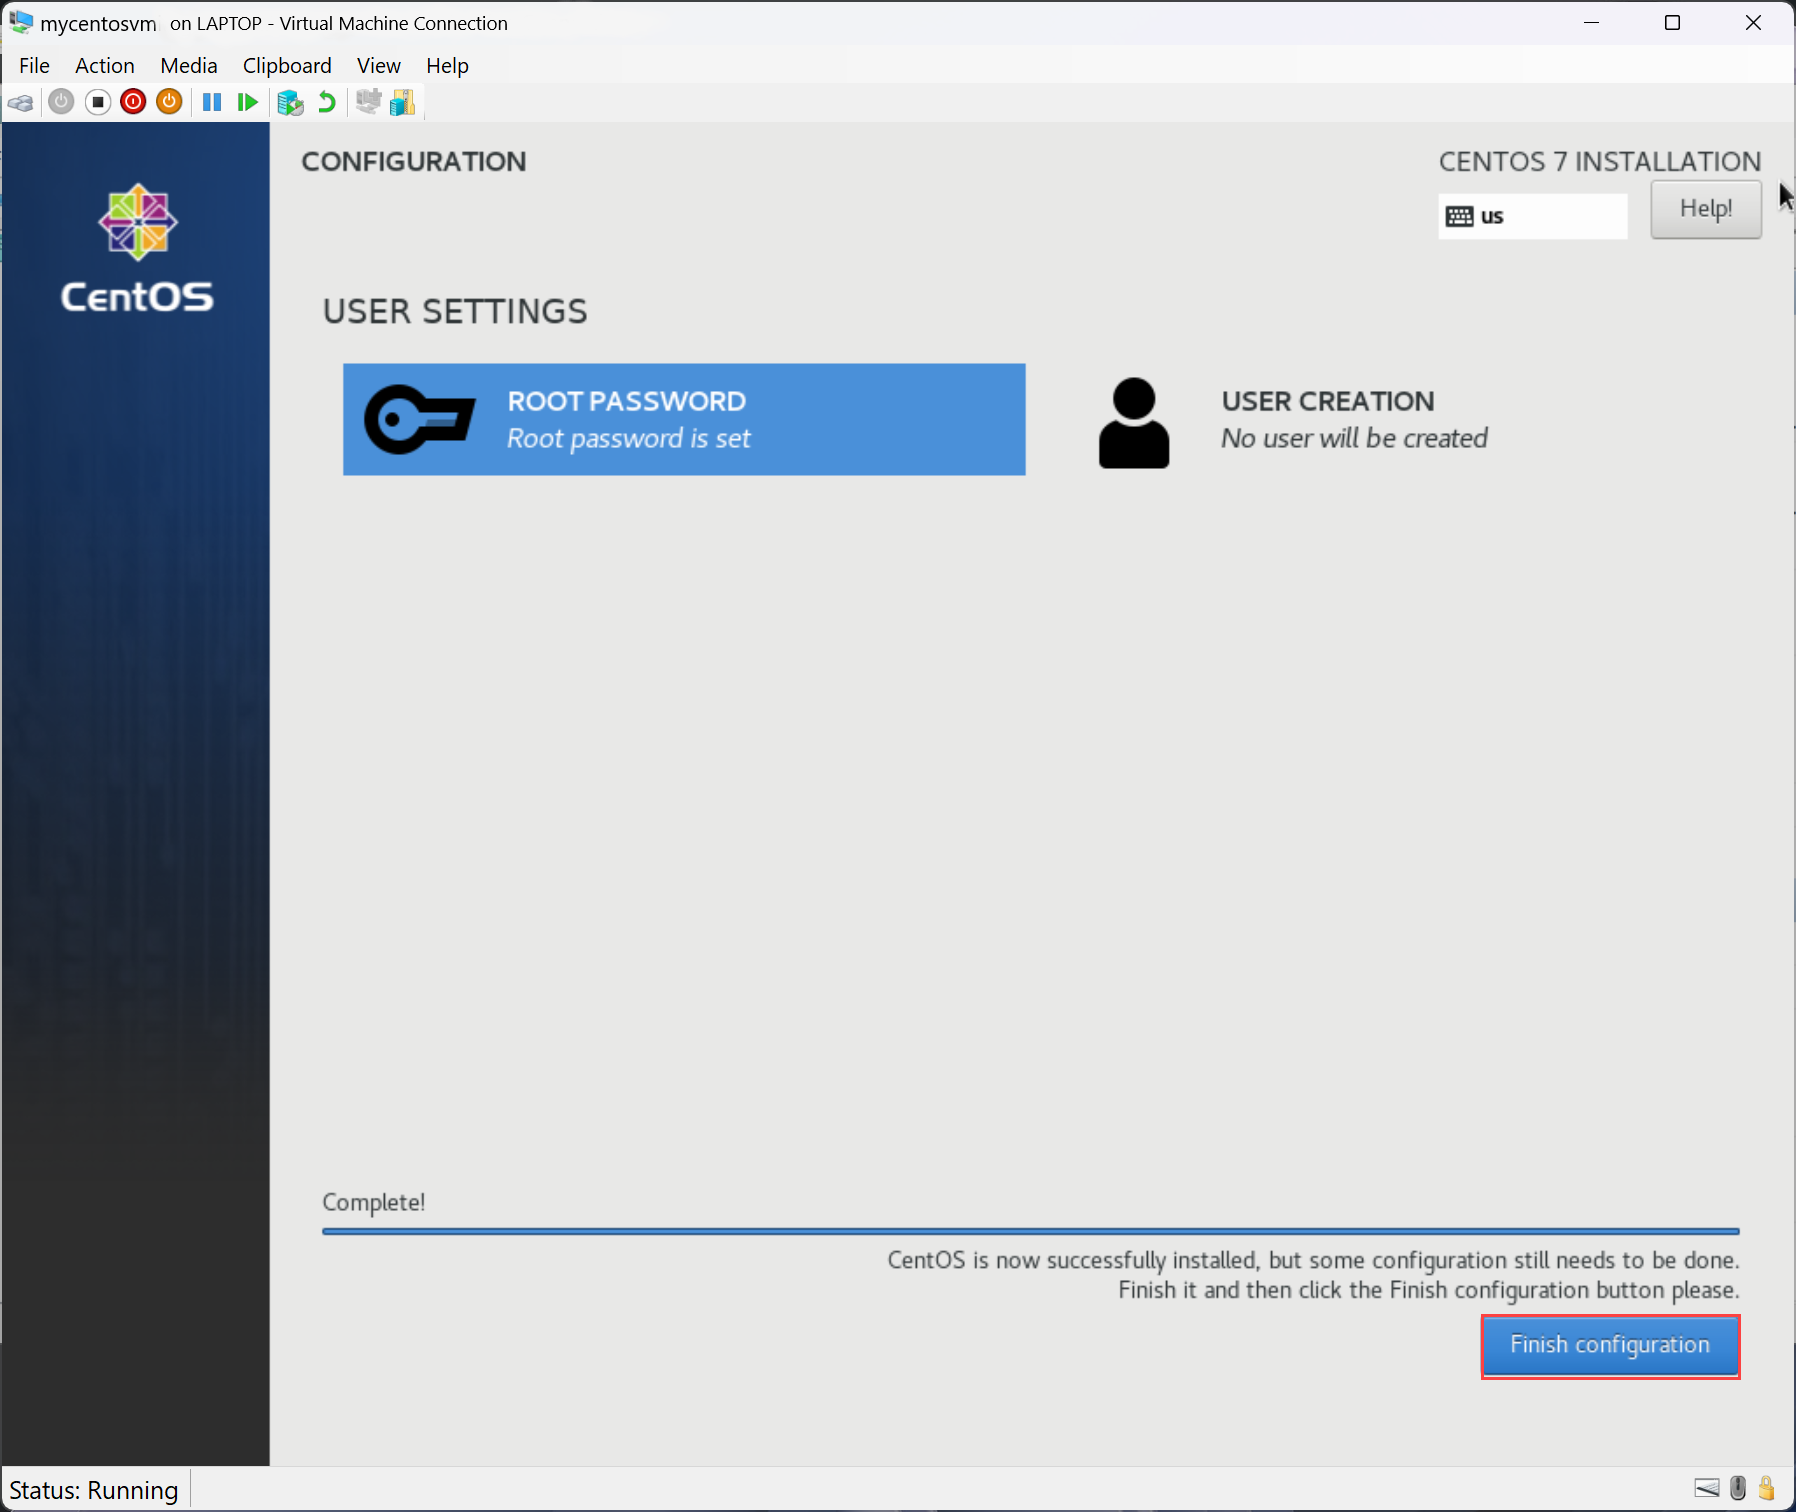
Task: Open the Help! panel
Action: click(1705, 209)
